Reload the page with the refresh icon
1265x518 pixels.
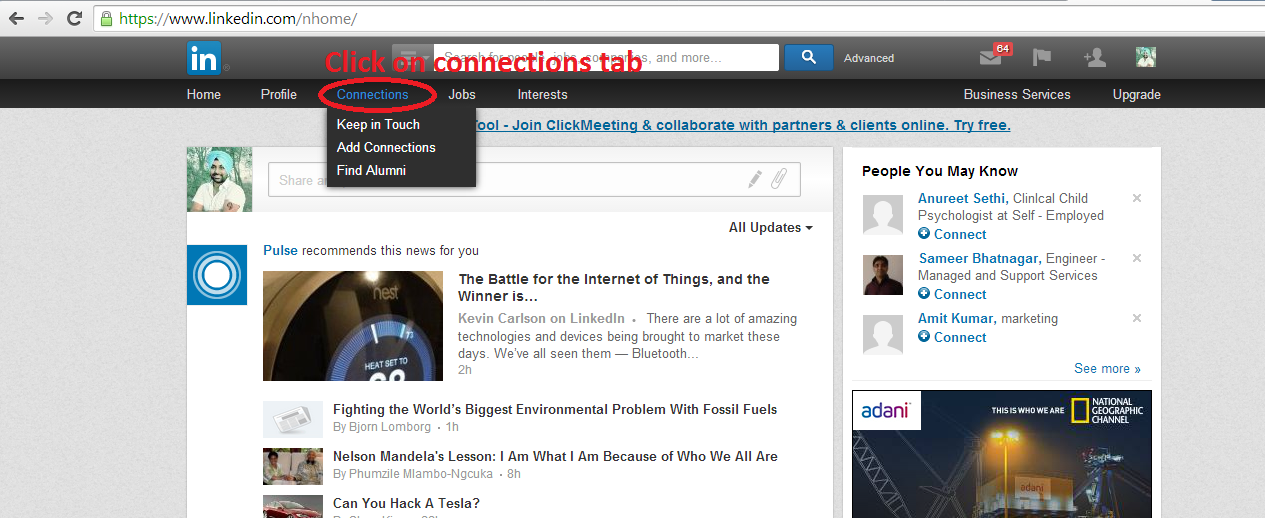pyautogui.click(x=74, y=18)
